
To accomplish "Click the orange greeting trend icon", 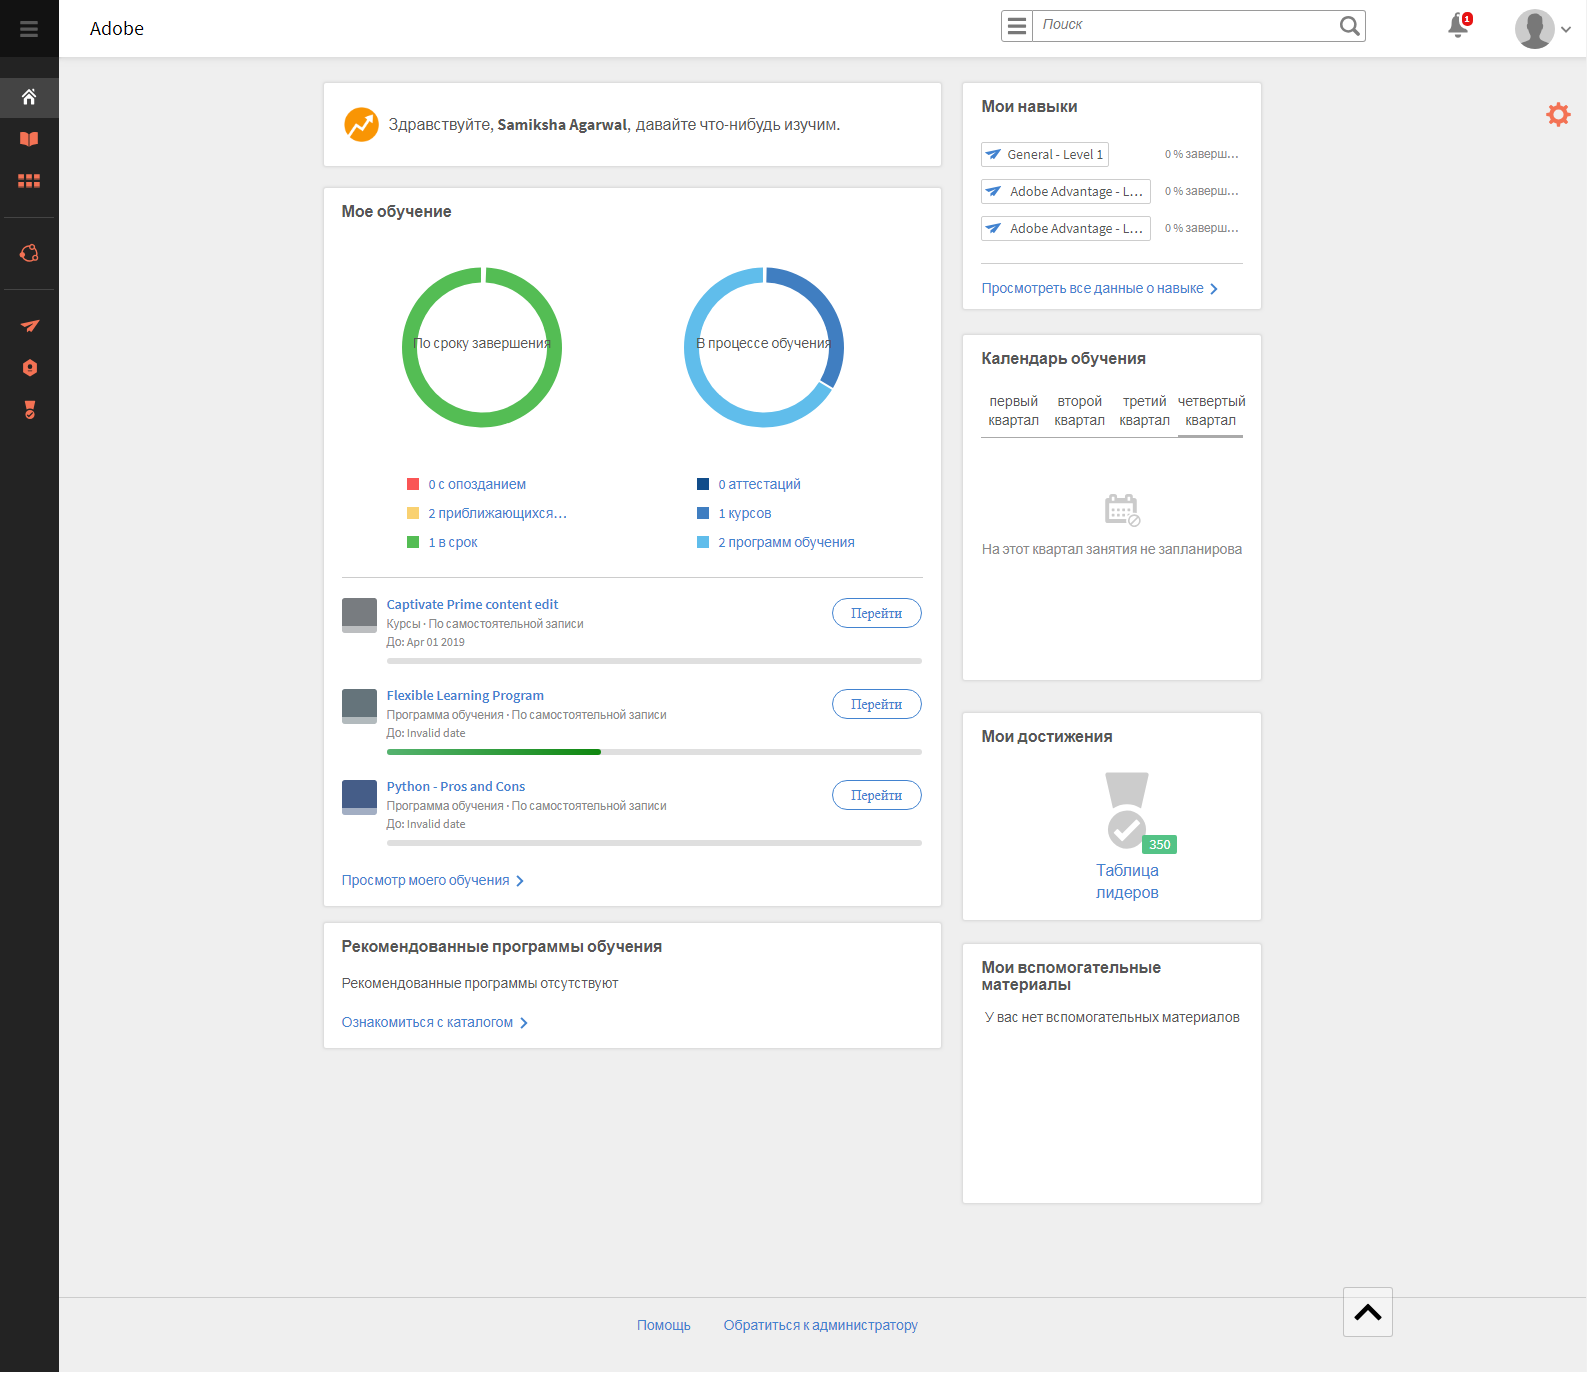I will coord(361,125).
